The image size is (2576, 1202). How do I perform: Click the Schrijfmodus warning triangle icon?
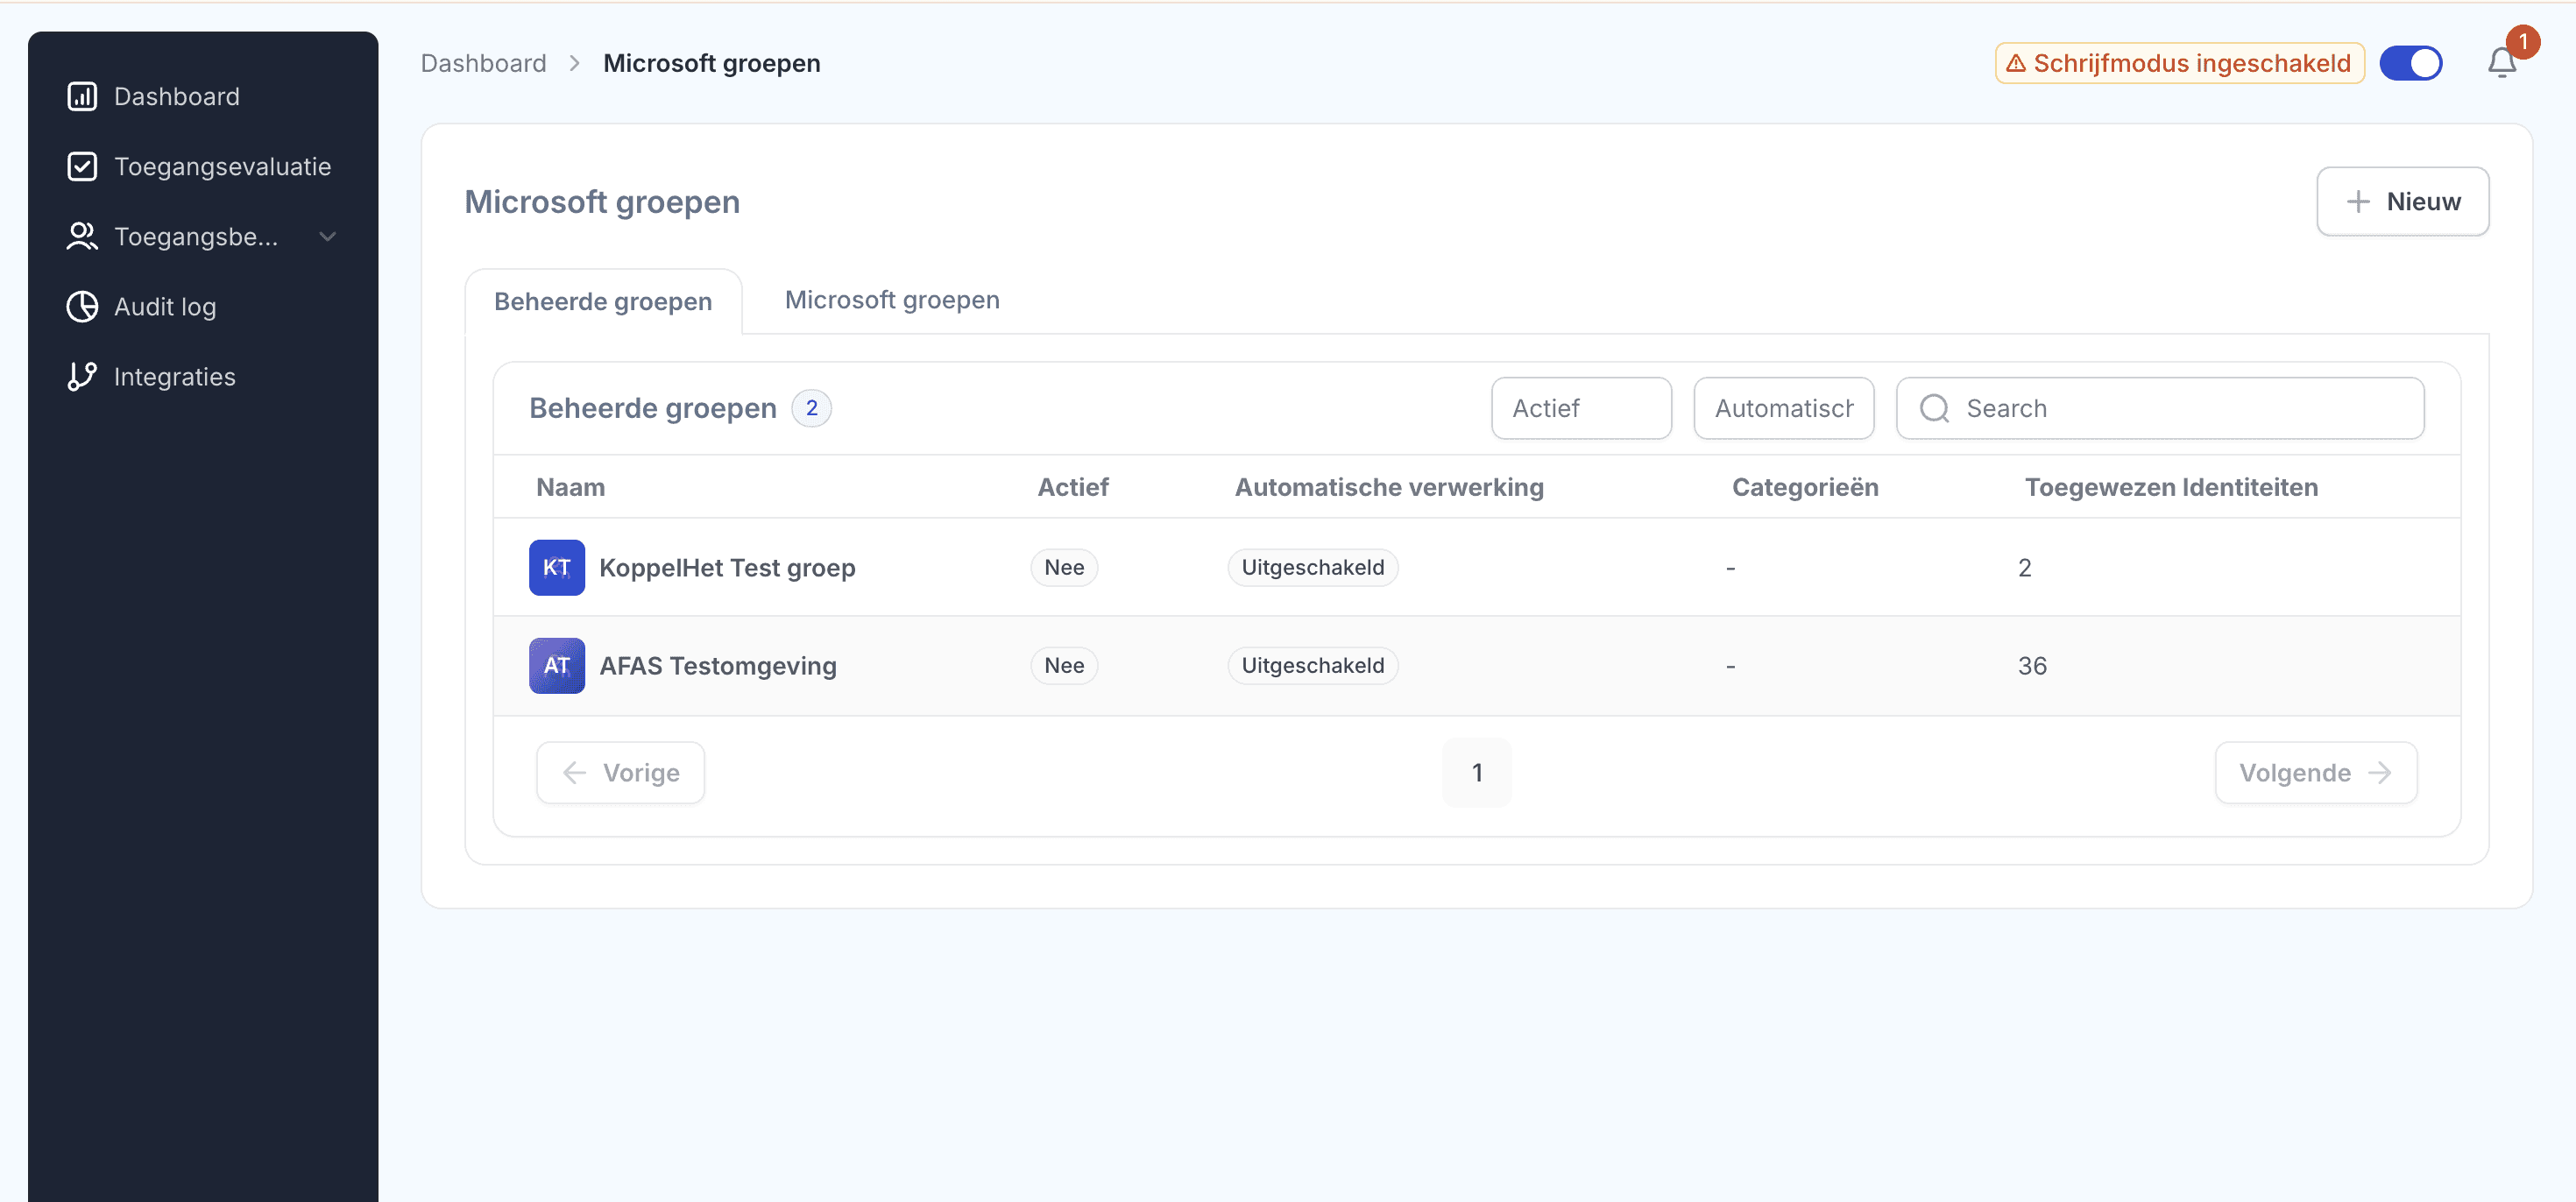point(2016,64)
